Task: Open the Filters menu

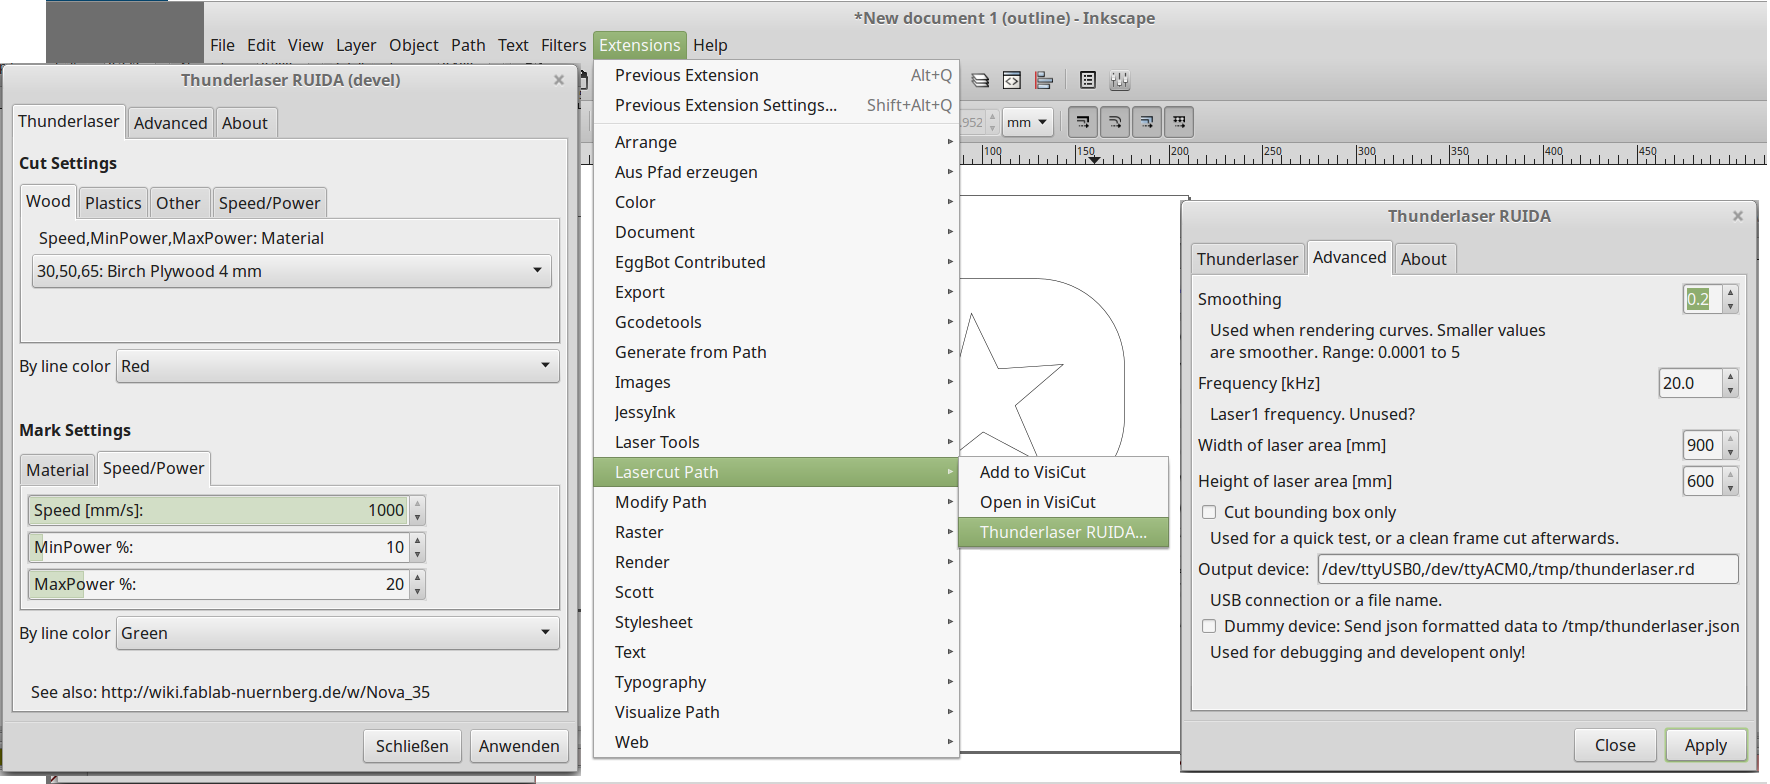Action: pyautogui.click(x=564, y=45)
